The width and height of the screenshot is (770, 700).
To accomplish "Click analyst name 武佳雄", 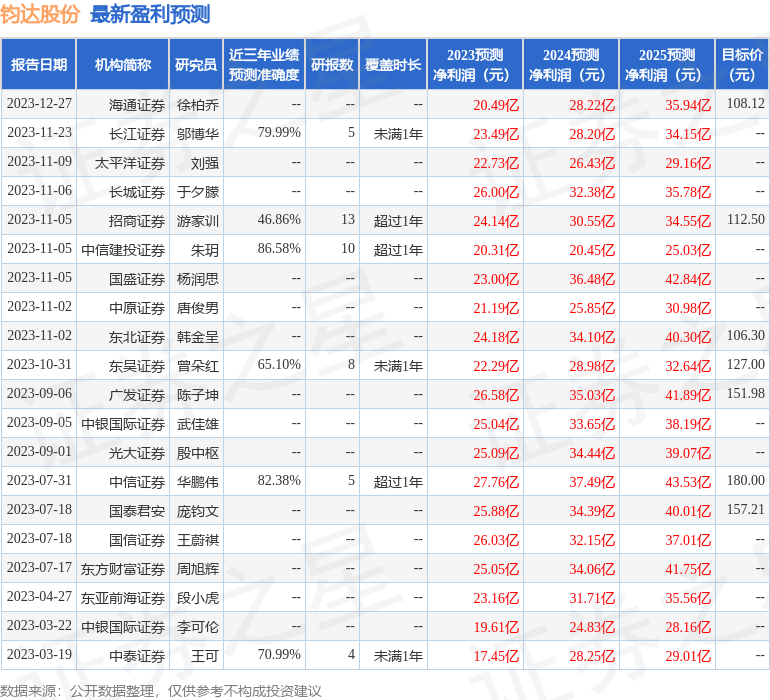I will point(197,424).
